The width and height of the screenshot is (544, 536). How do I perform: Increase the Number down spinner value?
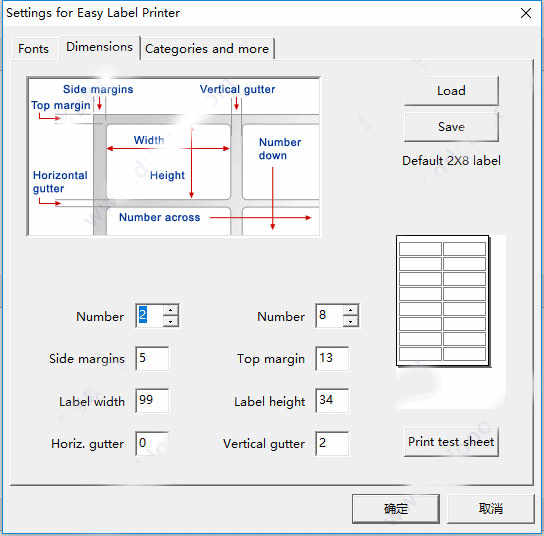click(x=350, y=310)
